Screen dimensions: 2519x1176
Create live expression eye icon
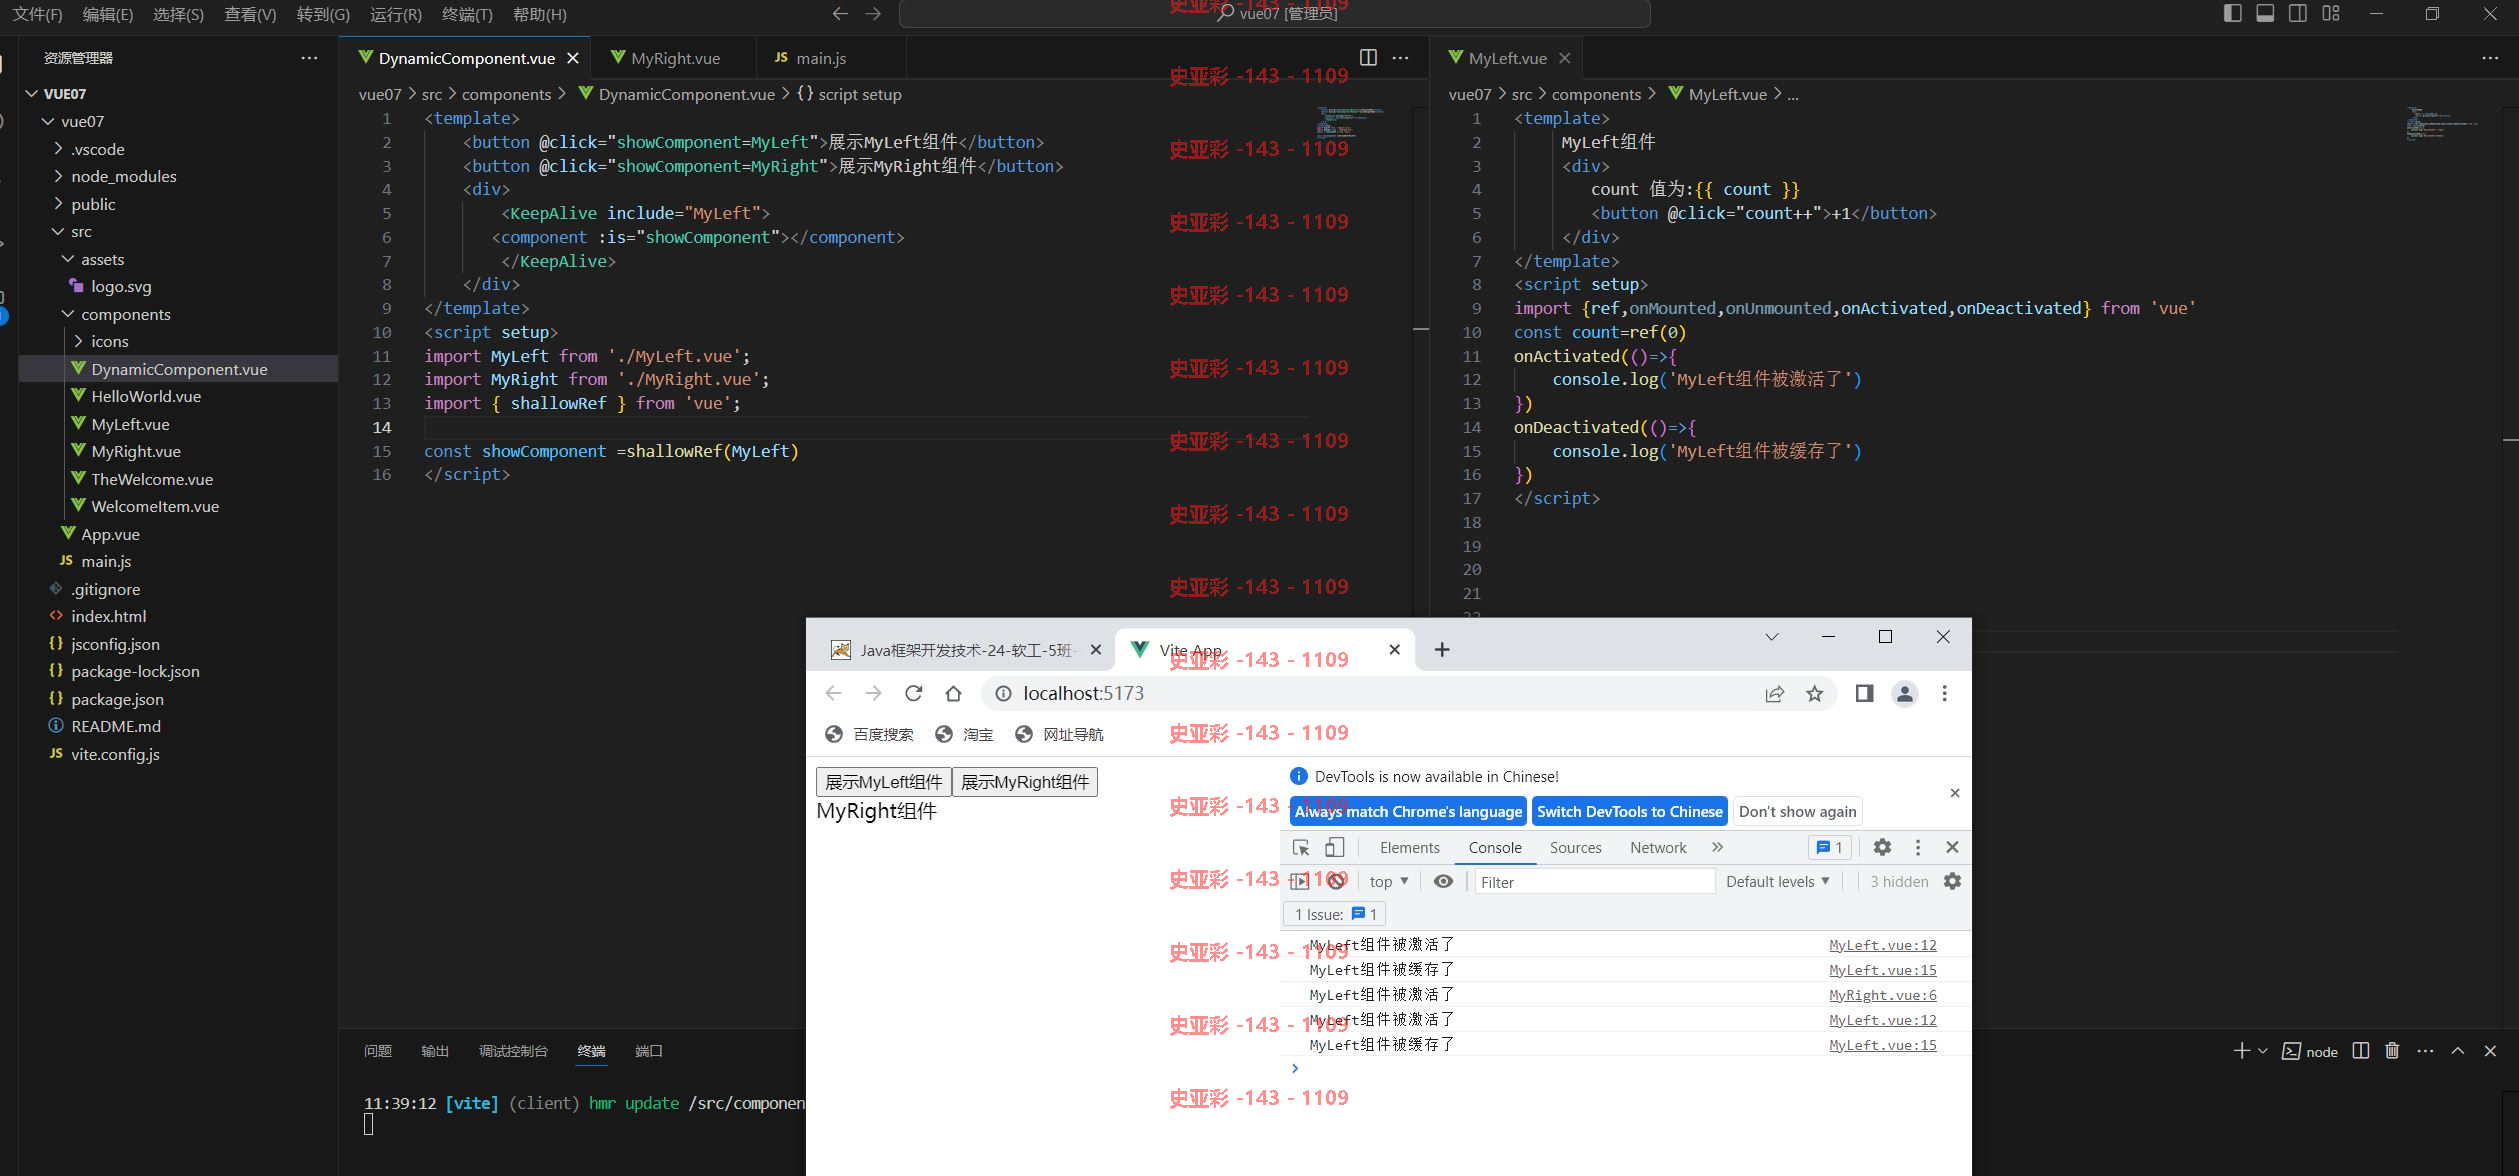(x=1443, y=881)
